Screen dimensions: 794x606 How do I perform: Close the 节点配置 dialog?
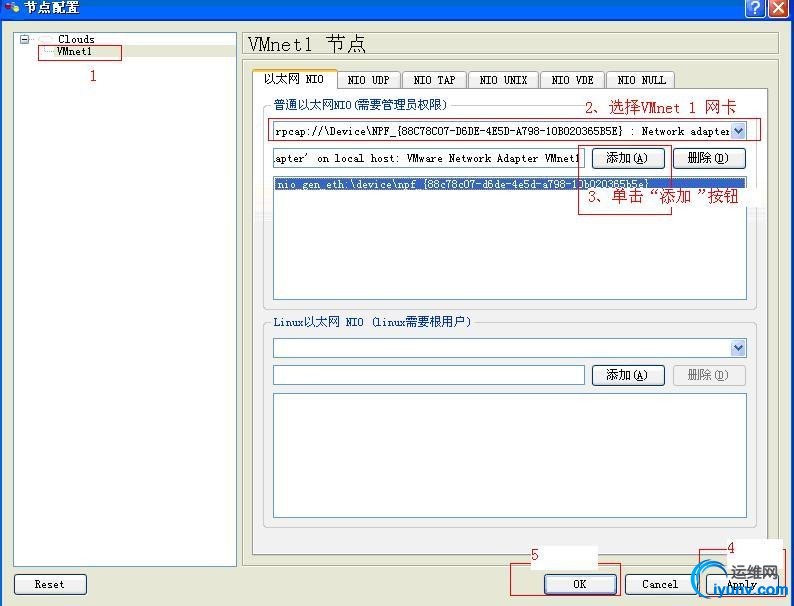778,8
